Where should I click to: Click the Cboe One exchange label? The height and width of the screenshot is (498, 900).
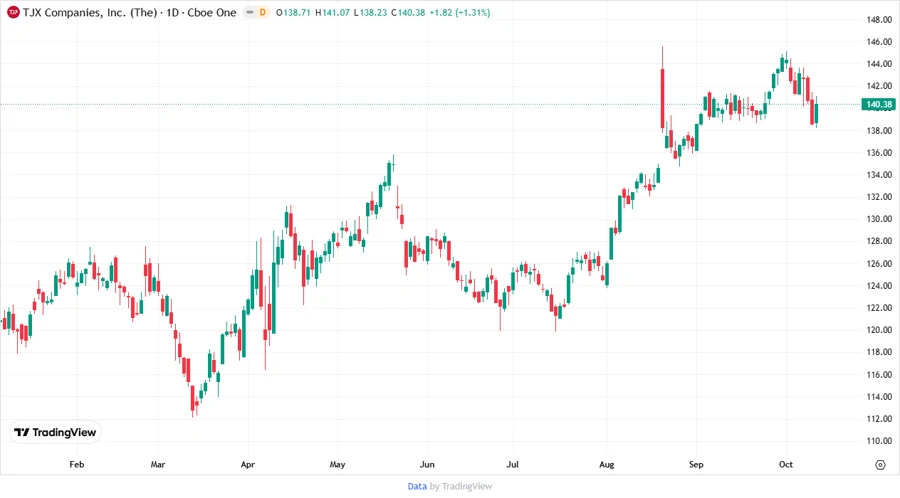211,13
